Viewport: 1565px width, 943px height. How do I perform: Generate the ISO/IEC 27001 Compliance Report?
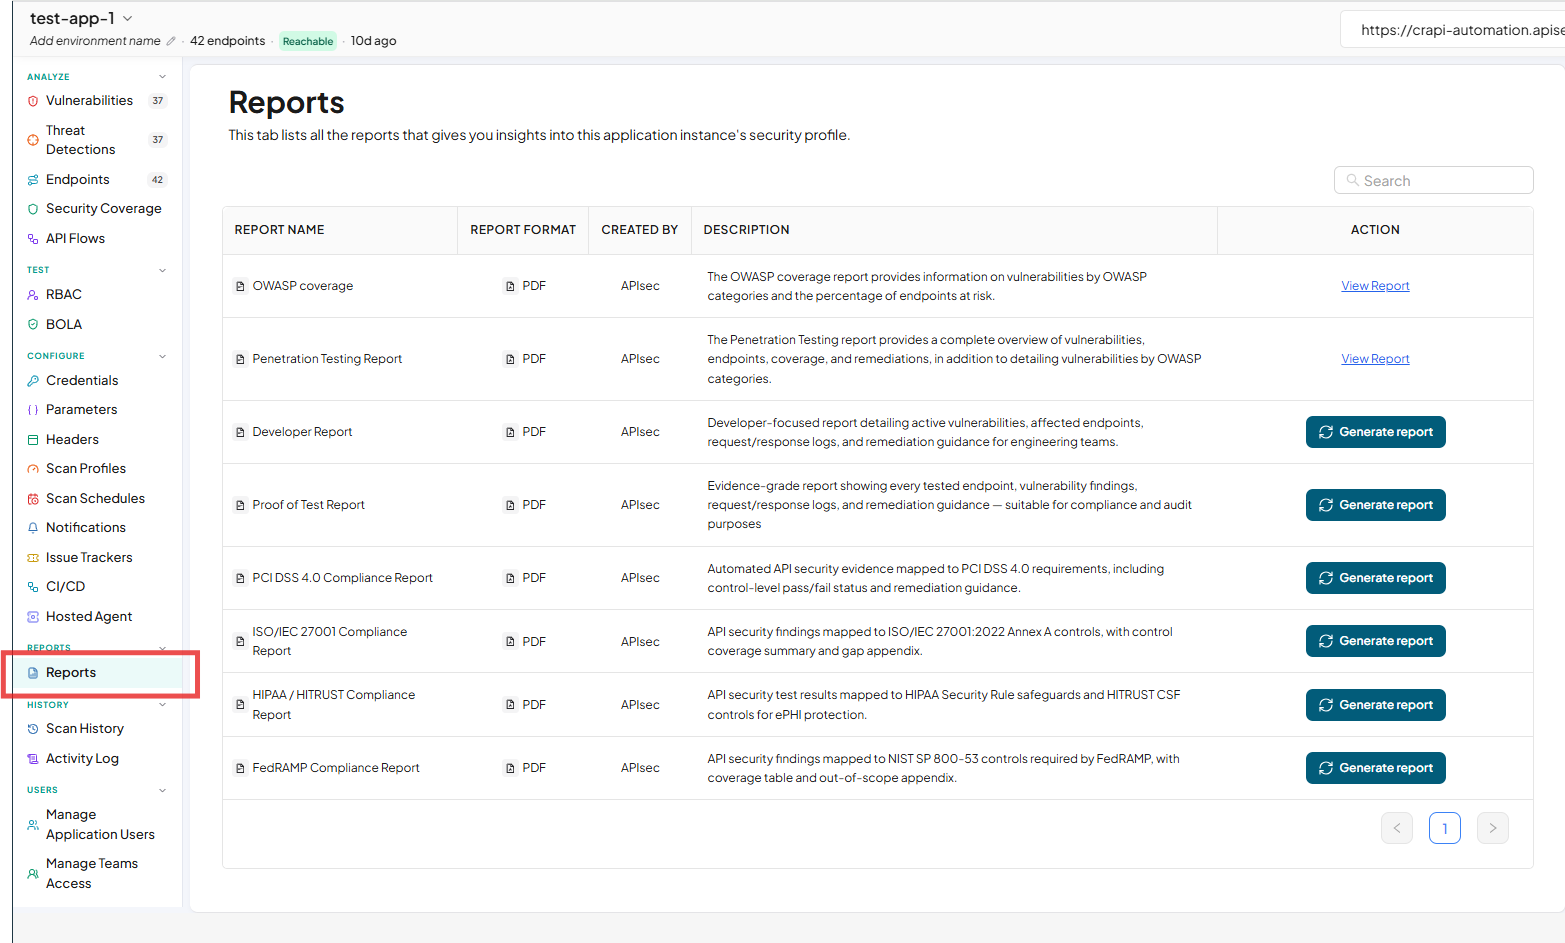(1375, 641)
